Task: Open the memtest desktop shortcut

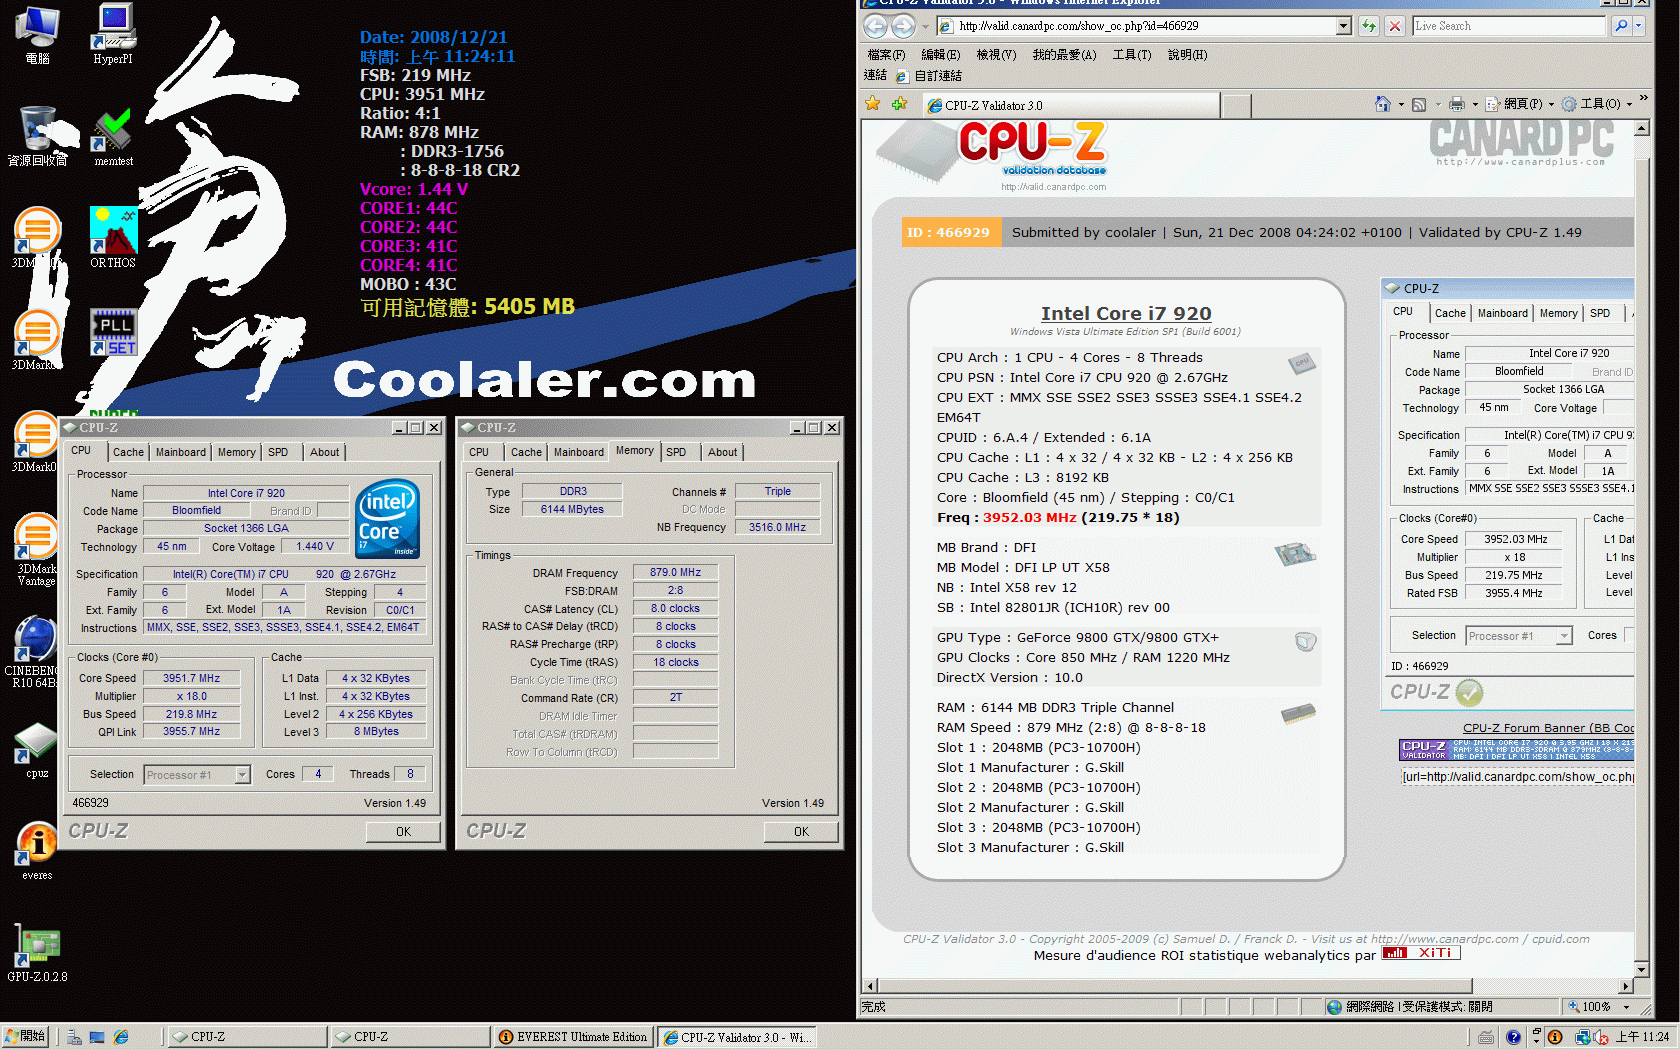Action: (113, 136)
